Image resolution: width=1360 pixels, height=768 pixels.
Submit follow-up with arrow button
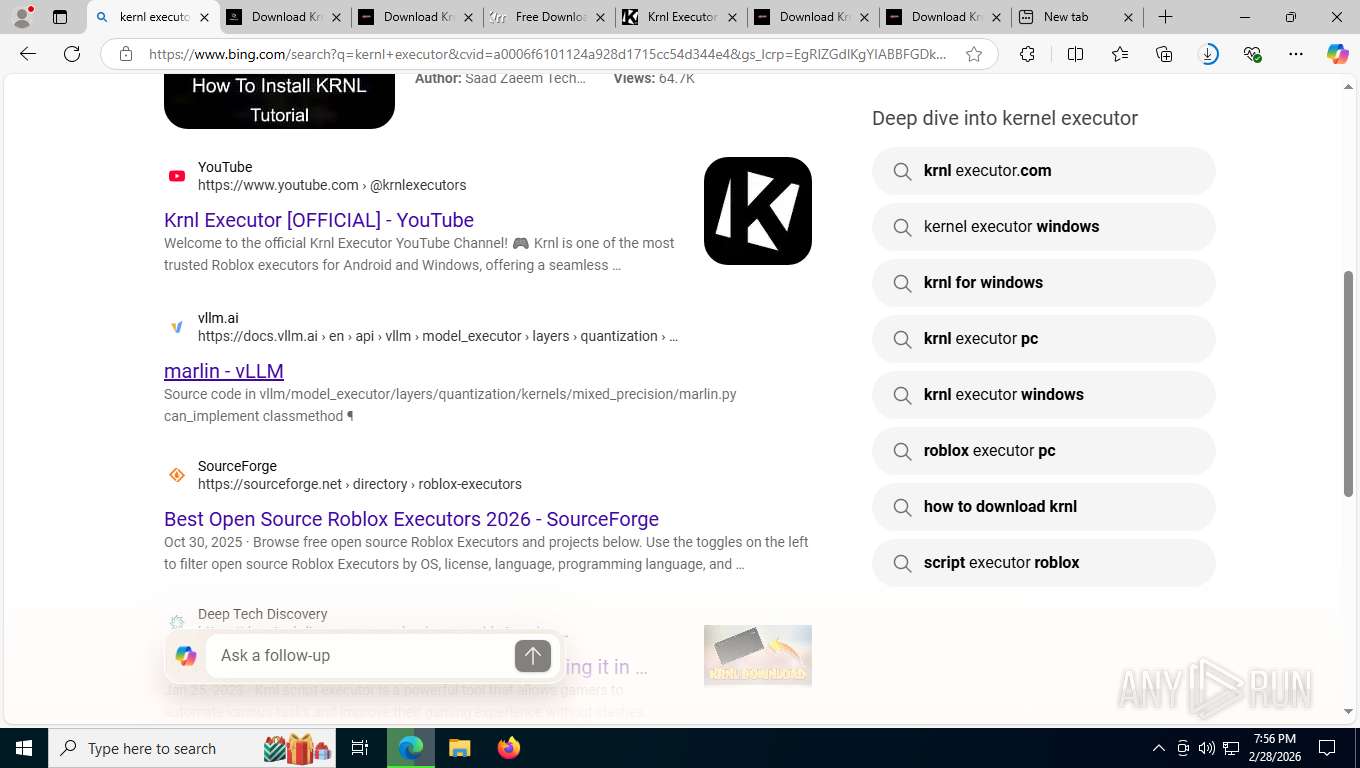coord(533,656)
